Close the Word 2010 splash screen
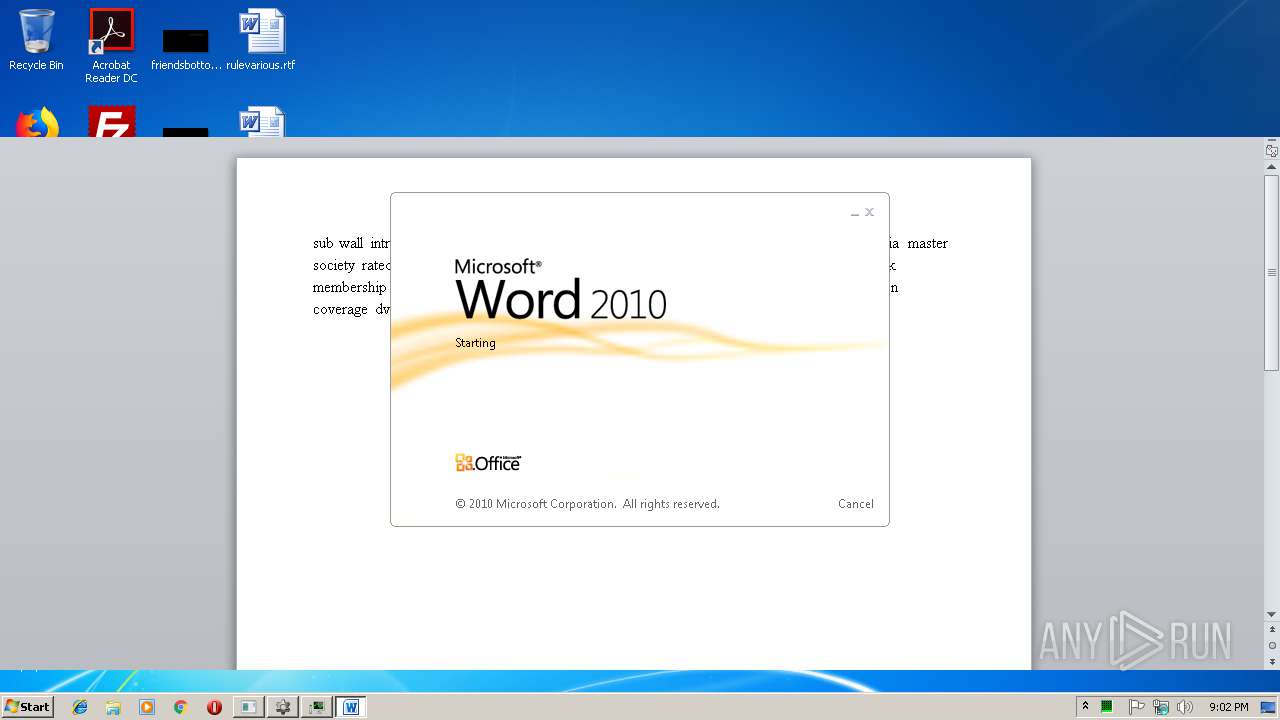1280x720 pixels. [870, 212]
